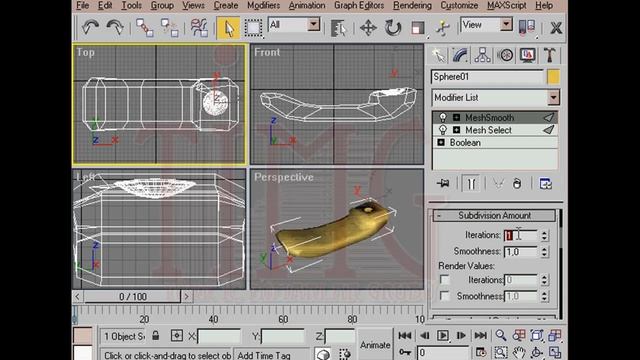Choose the Select and Move tool
Viewport: 640px width, 360px height.
[x=368, y=28]
